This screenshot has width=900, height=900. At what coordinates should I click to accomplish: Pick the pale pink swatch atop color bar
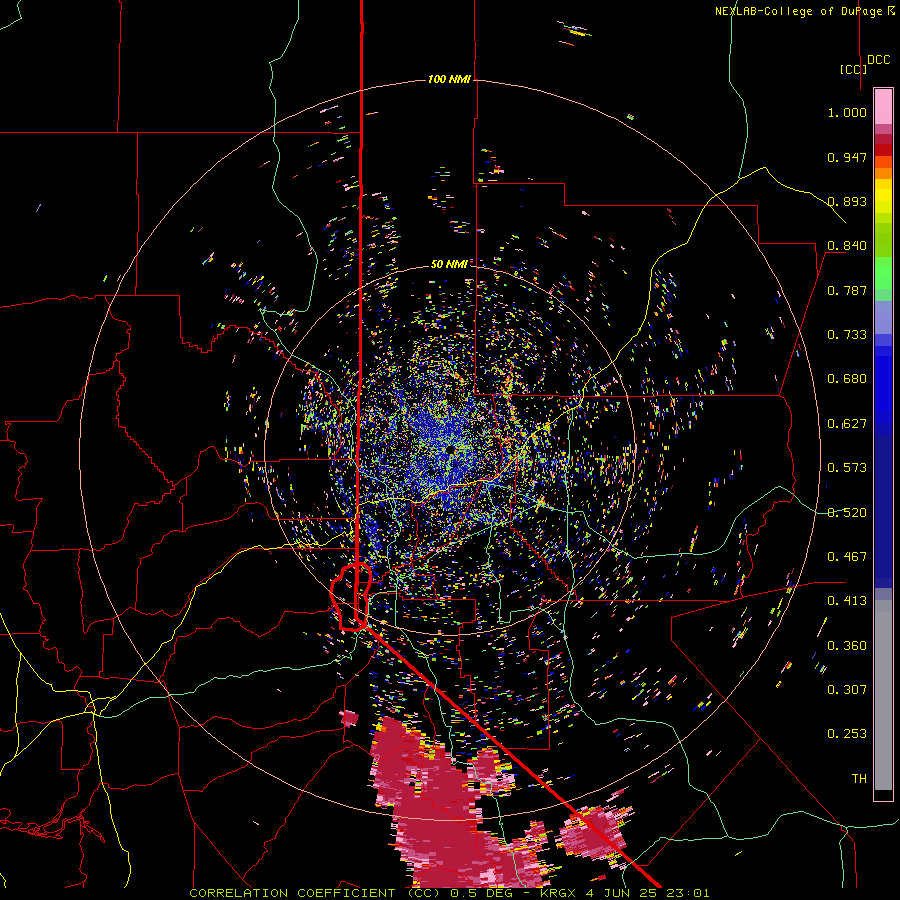tap(883, 106)
